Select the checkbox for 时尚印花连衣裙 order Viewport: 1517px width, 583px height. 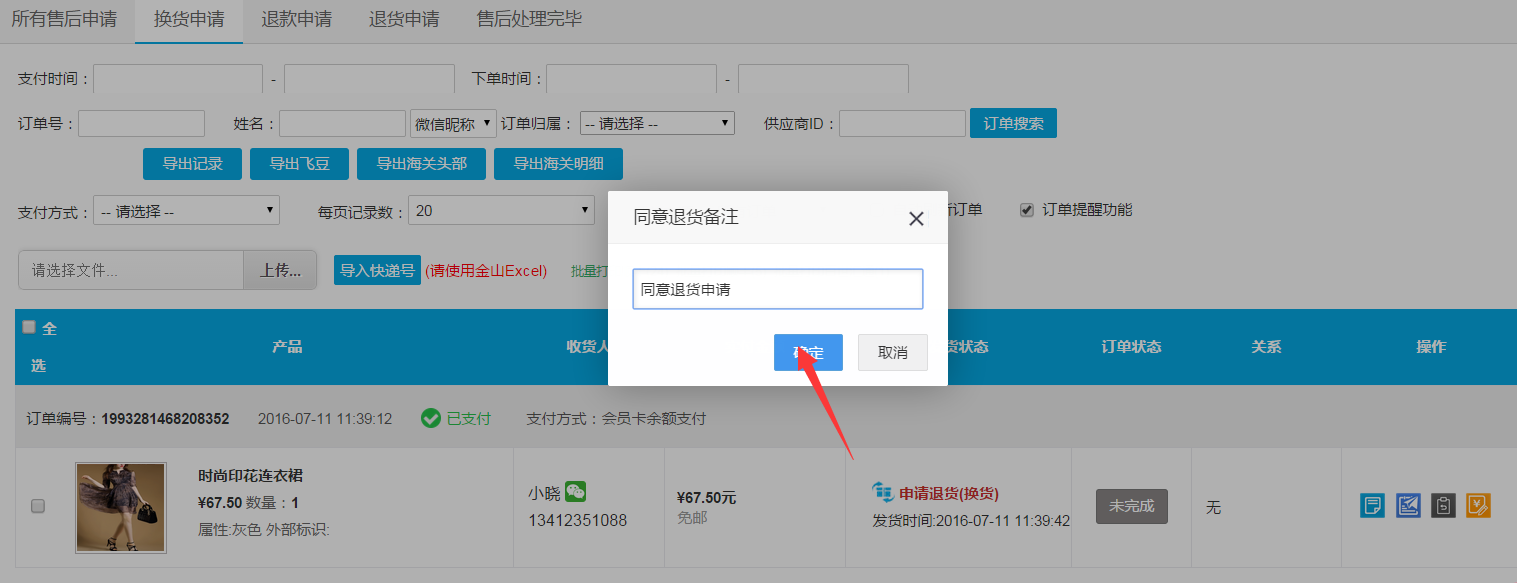click(38, 506)
